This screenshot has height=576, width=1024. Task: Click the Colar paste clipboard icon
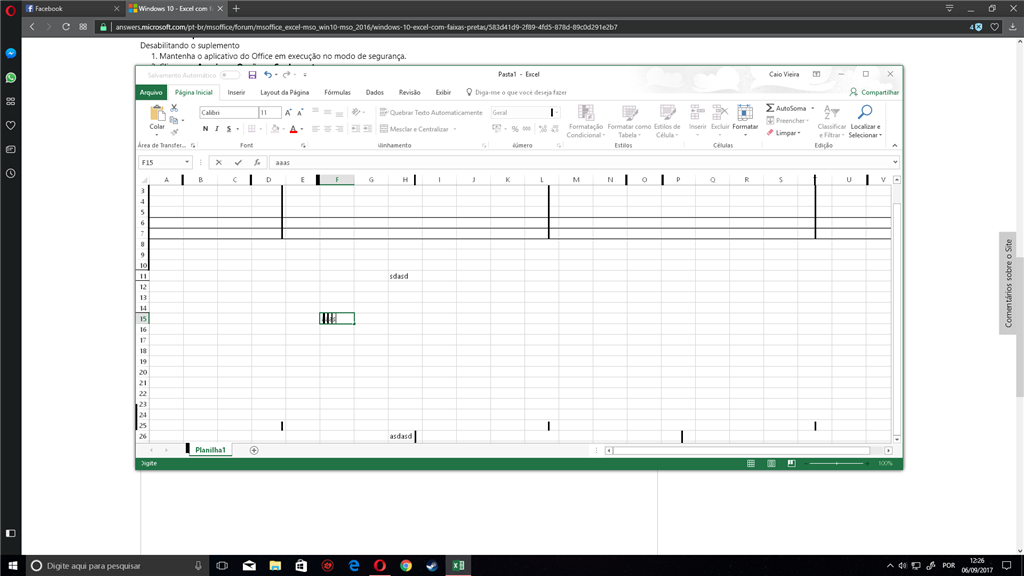(x=157, y=112)
